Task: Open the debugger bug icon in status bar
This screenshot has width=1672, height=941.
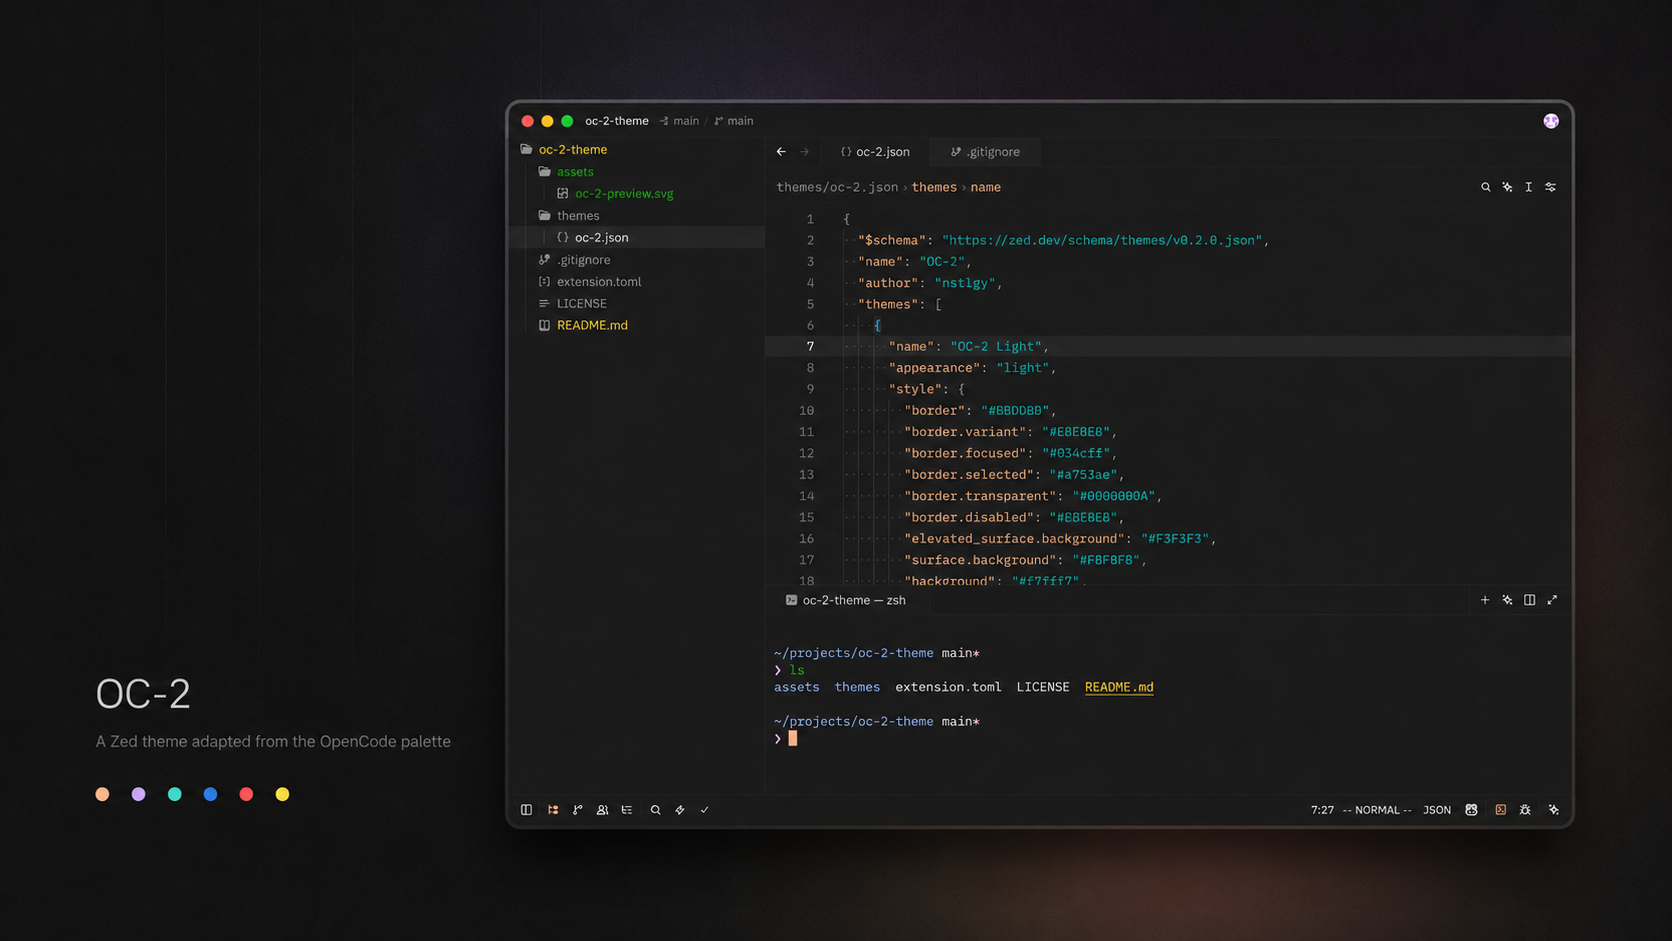Action: 1525,810
